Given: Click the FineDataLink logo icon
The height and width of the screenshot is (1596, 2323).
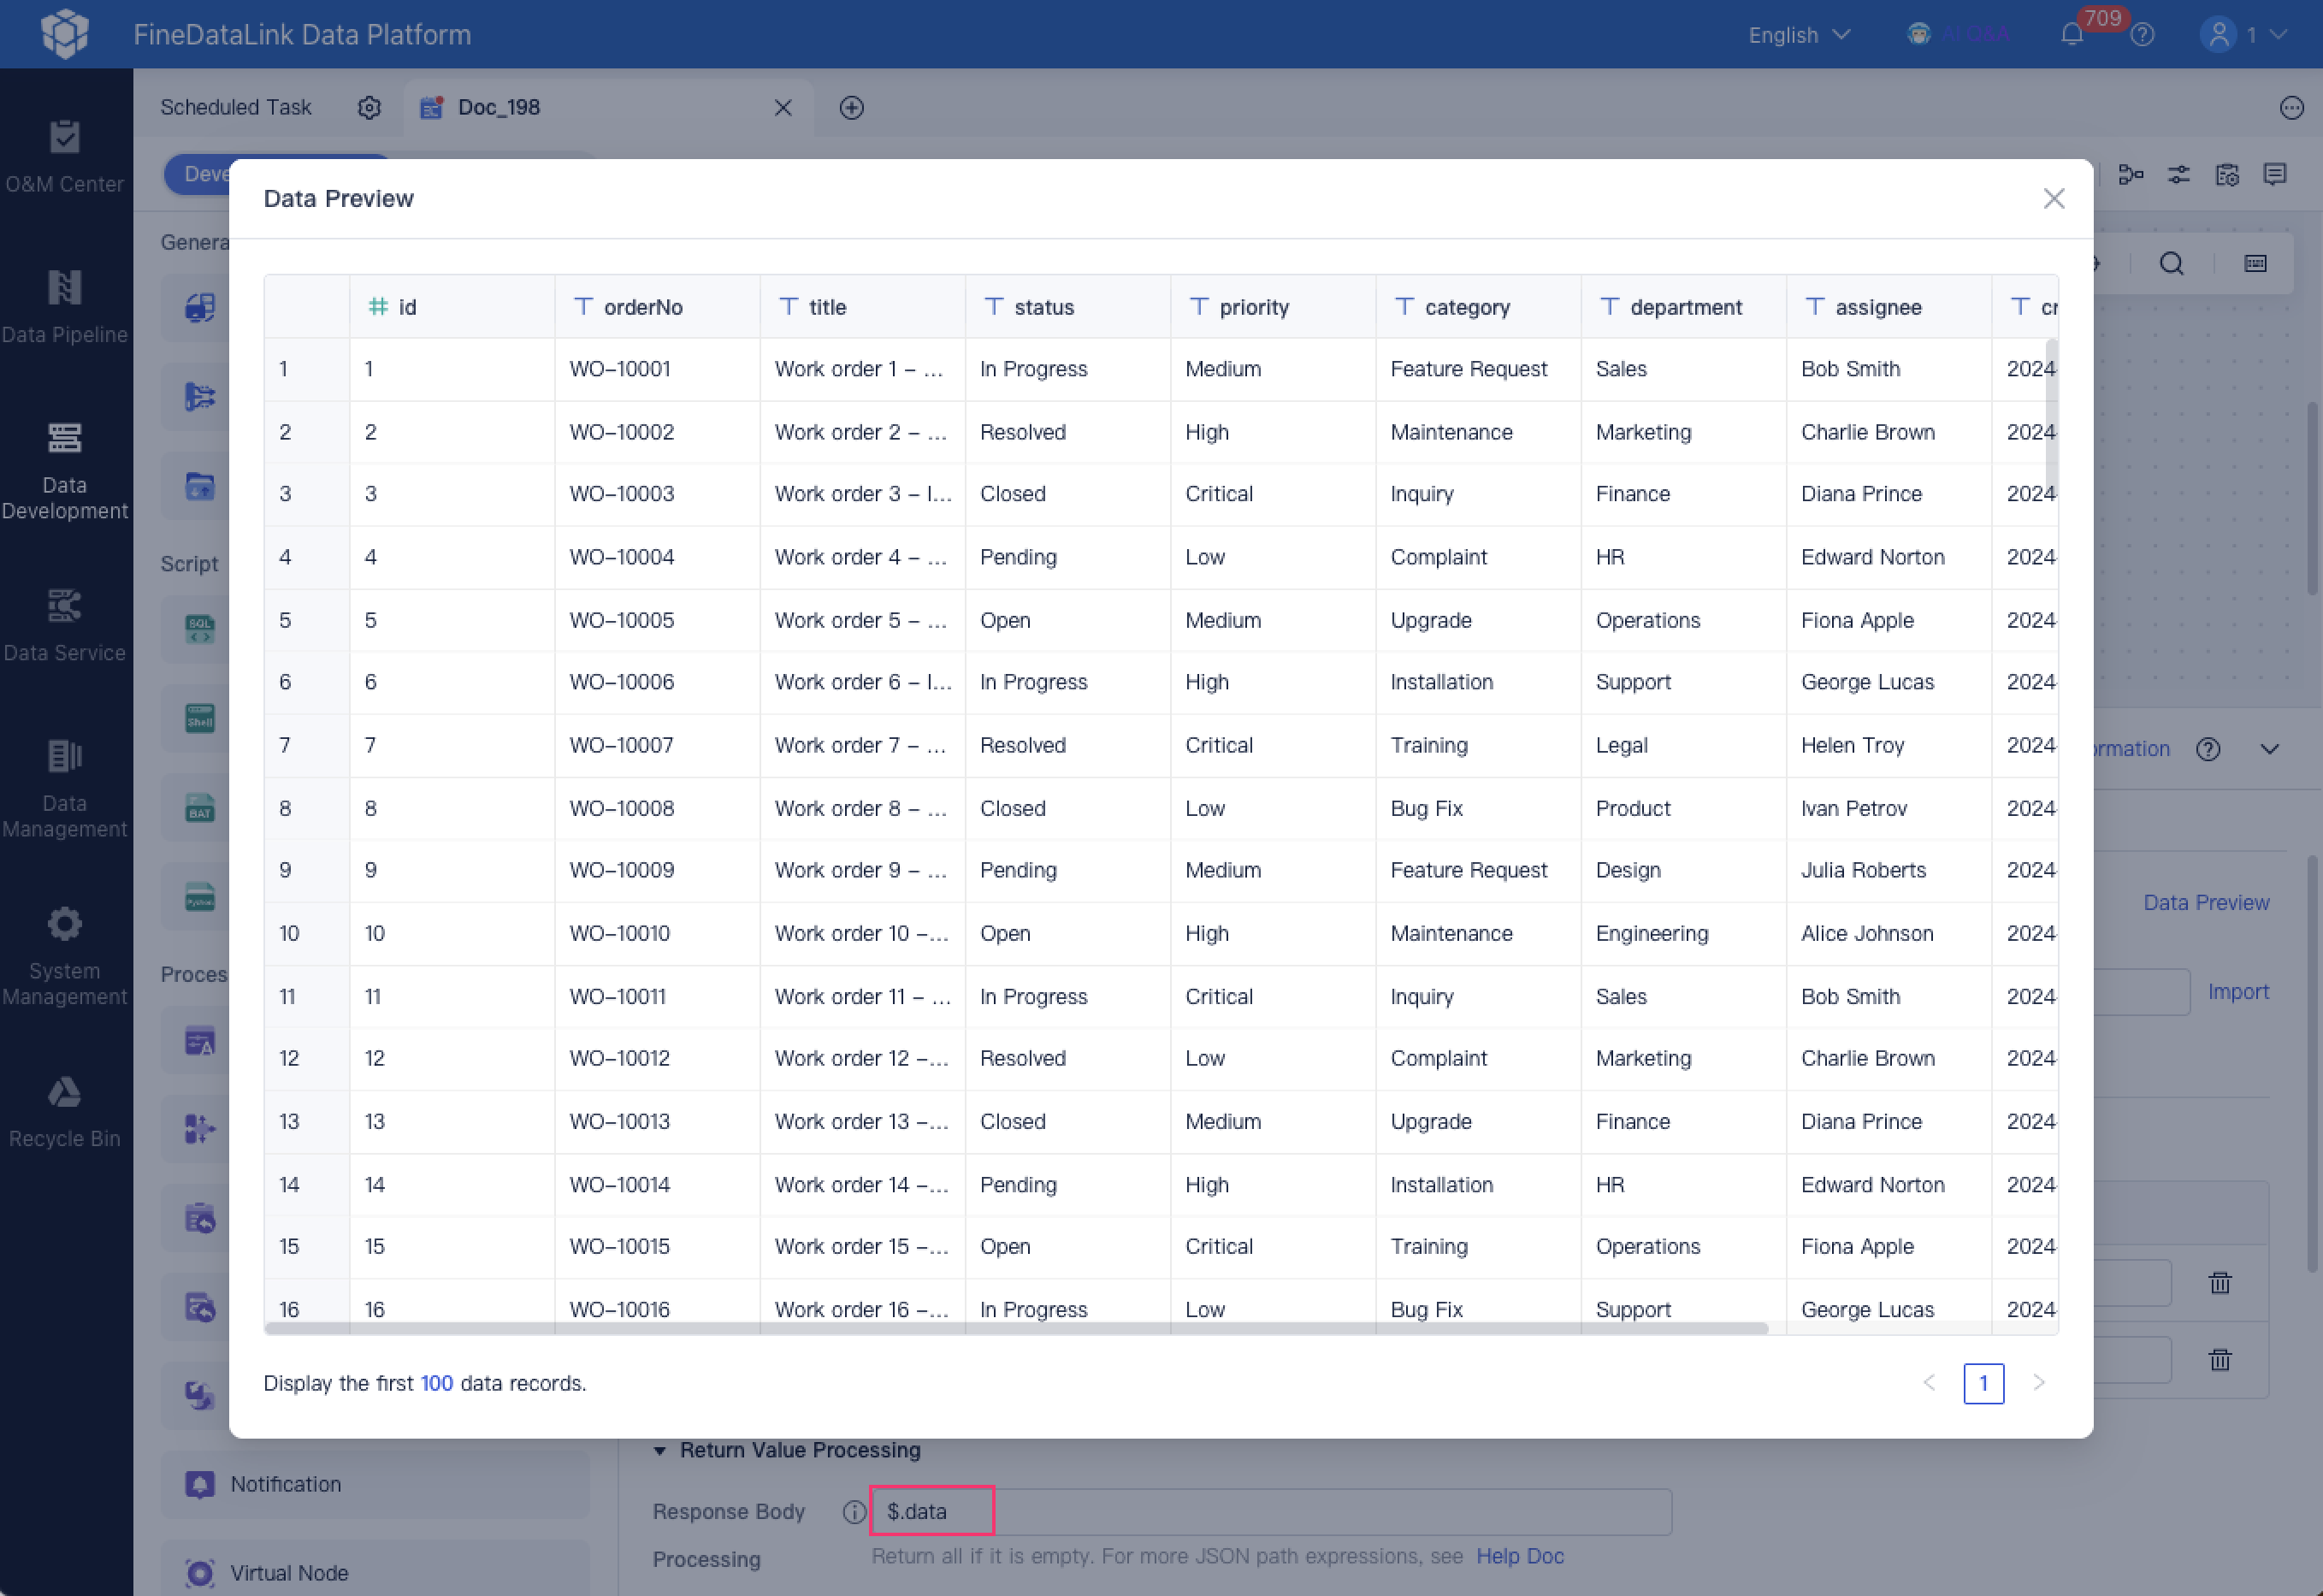Looking at the screenshot, I should 65,34.
